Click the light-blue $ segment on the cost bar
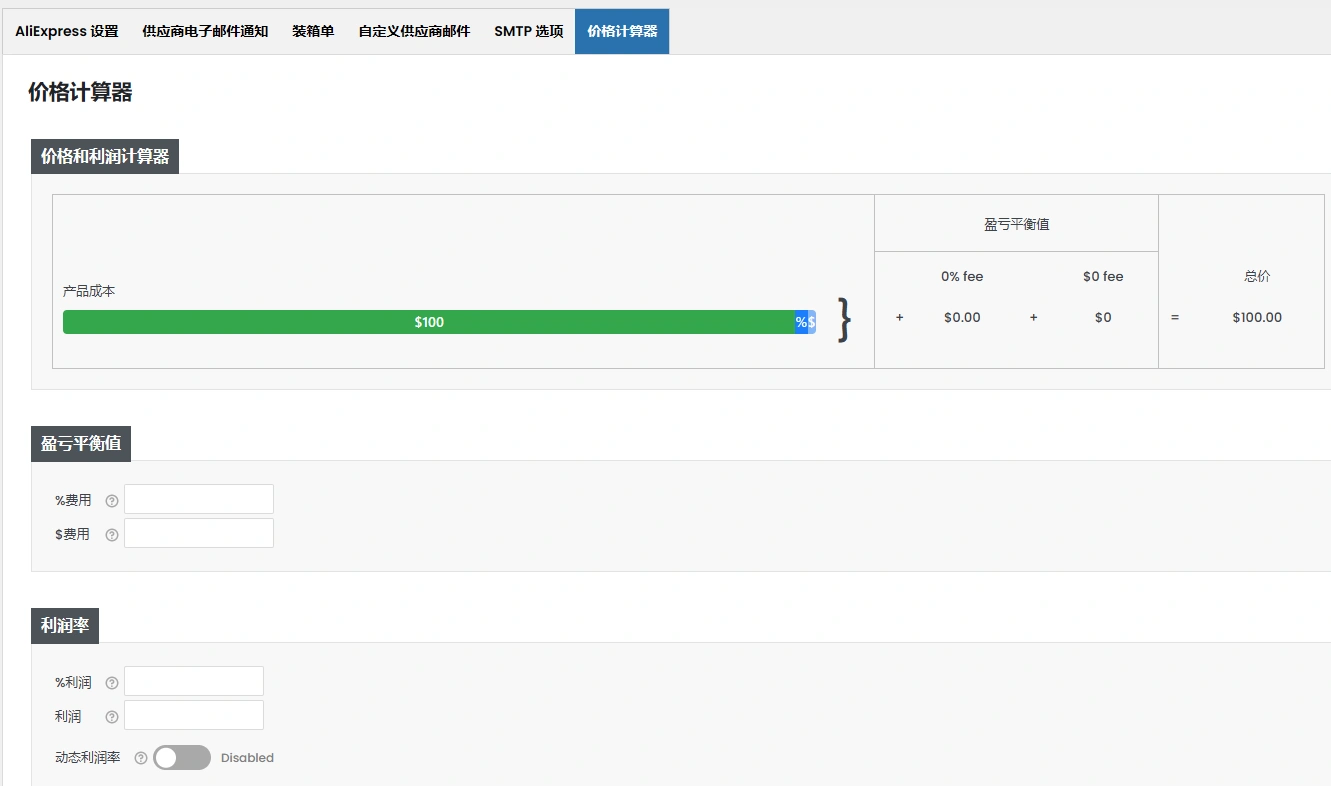 [x=812, y=321]
